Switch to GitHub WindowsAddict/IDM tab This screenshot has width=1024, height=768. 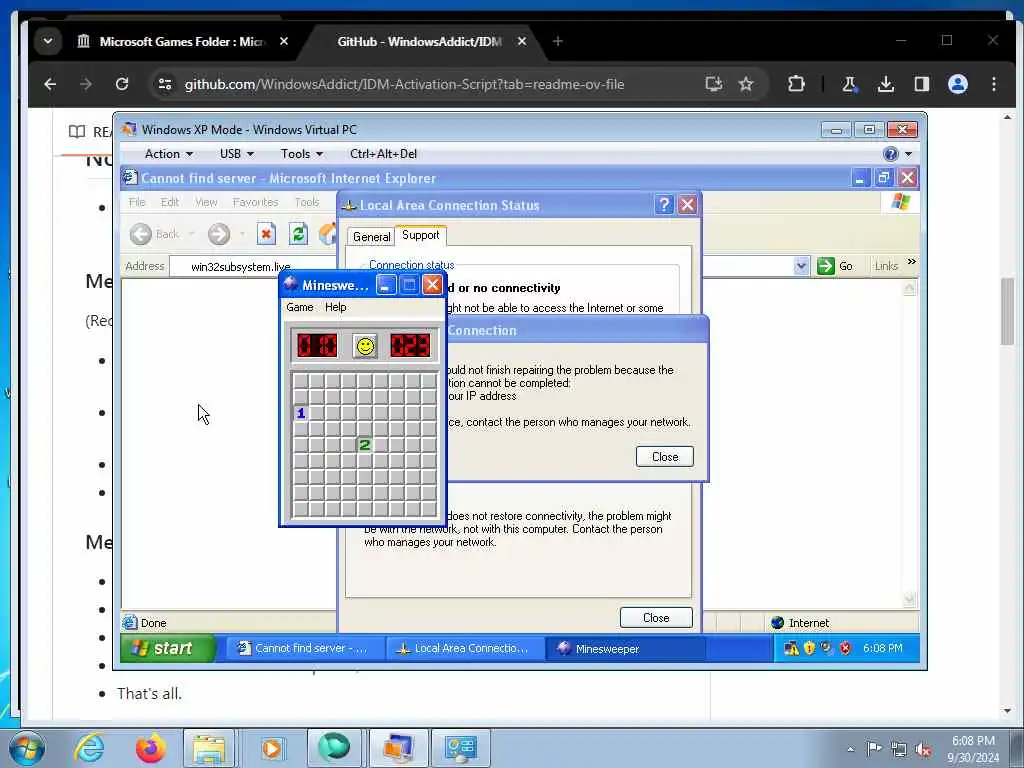(x=419, y=42)
